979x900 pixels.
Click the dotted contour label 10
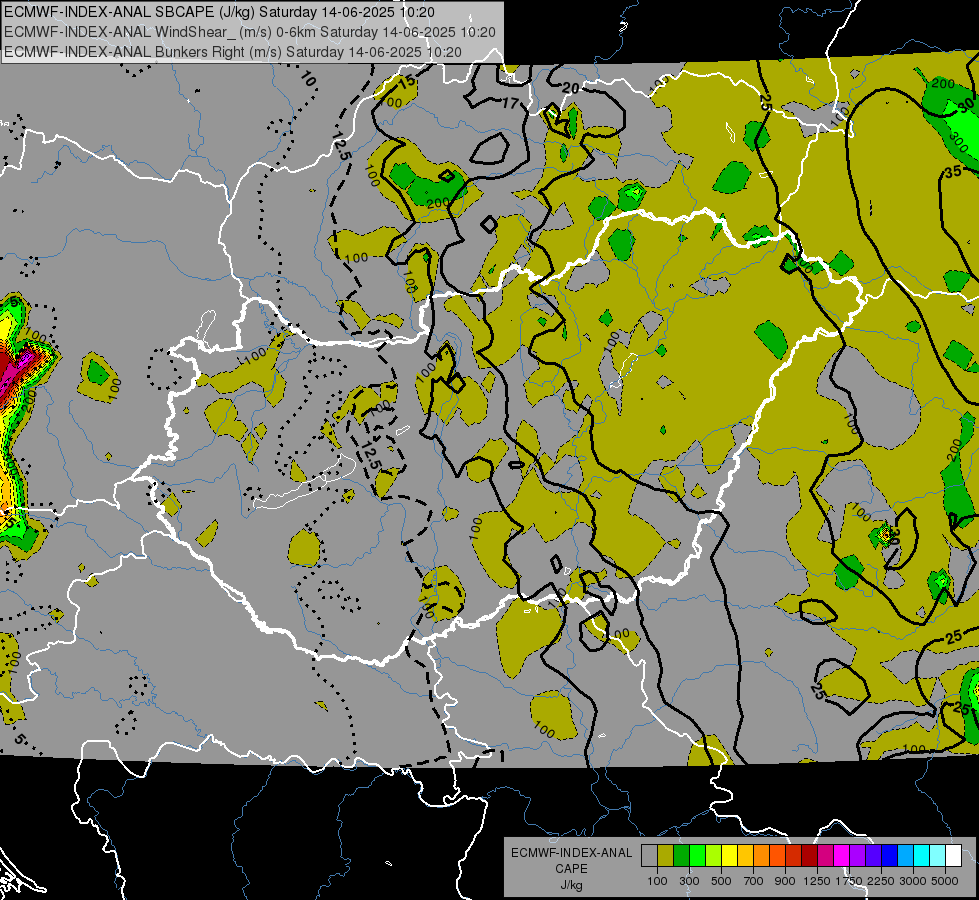tap(308, 79)
